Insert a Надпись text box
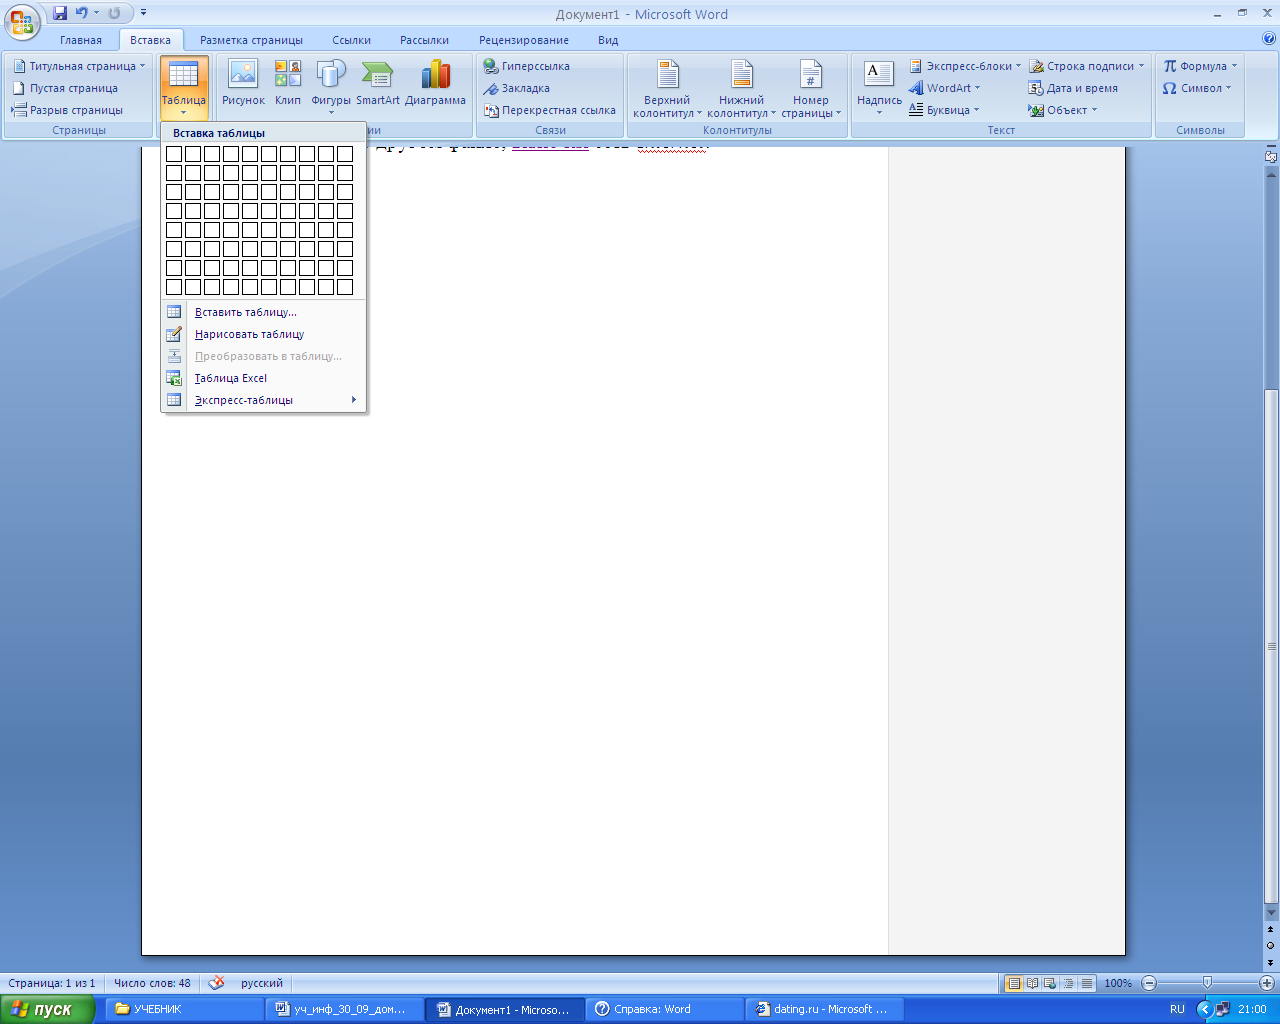 tap(879, 88)
